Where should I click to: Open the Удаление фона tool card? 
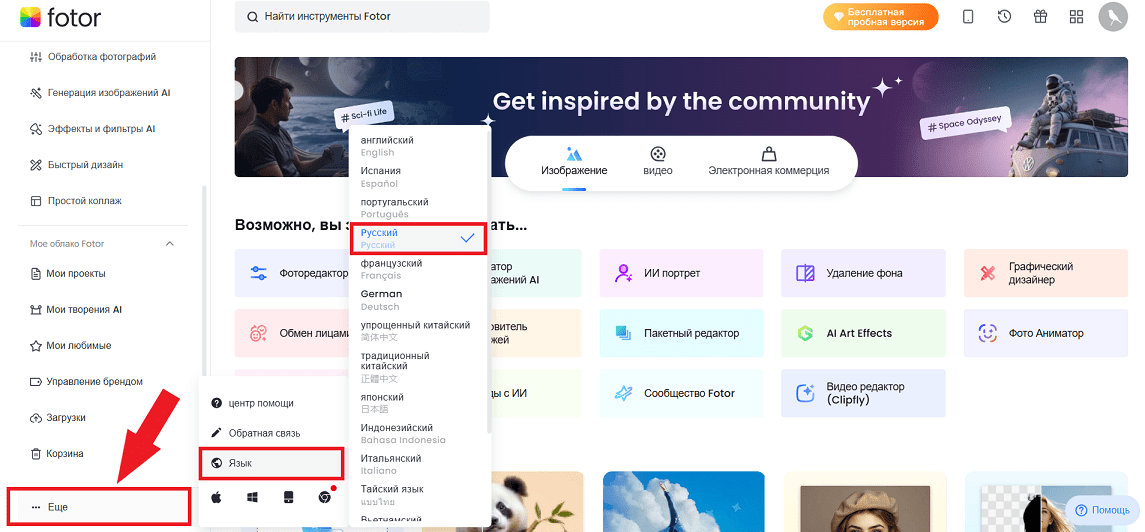pos(863,273)
